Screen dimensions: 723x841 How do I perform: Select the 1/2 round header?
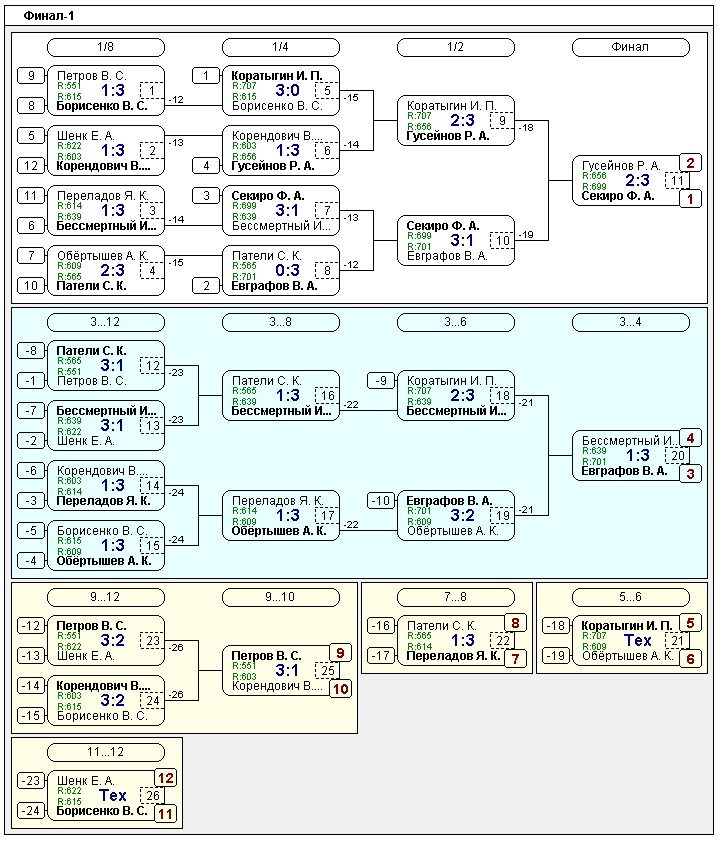click(x=455, y=47)
